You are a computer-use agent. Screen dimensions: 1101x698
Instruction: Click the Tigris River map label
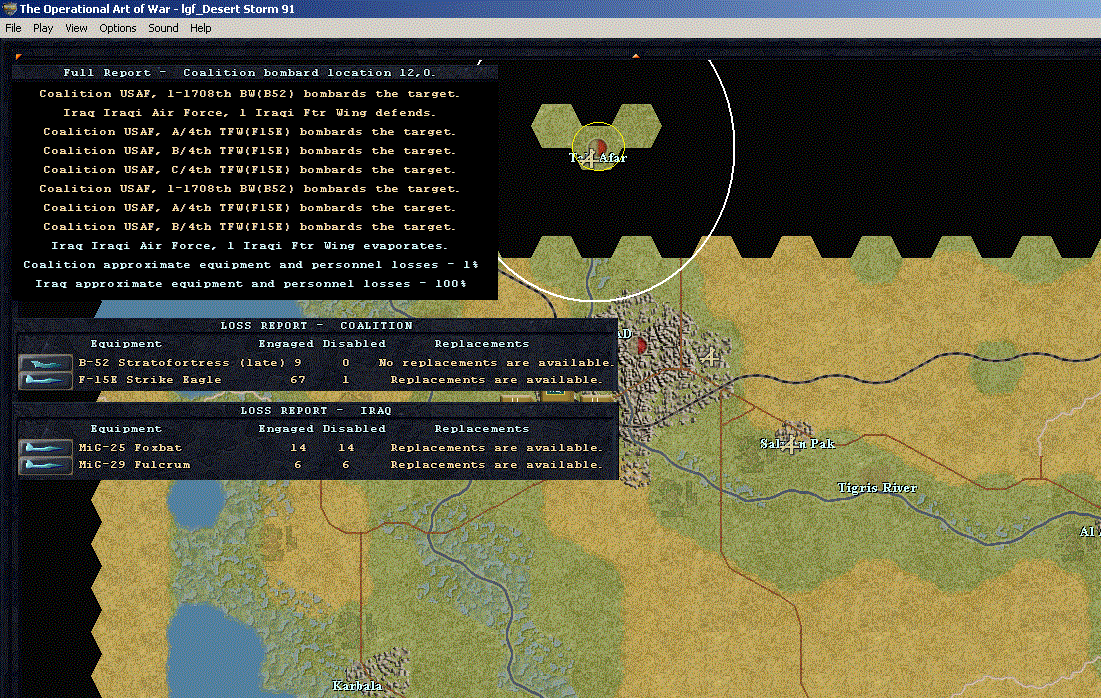click(877, 488)
